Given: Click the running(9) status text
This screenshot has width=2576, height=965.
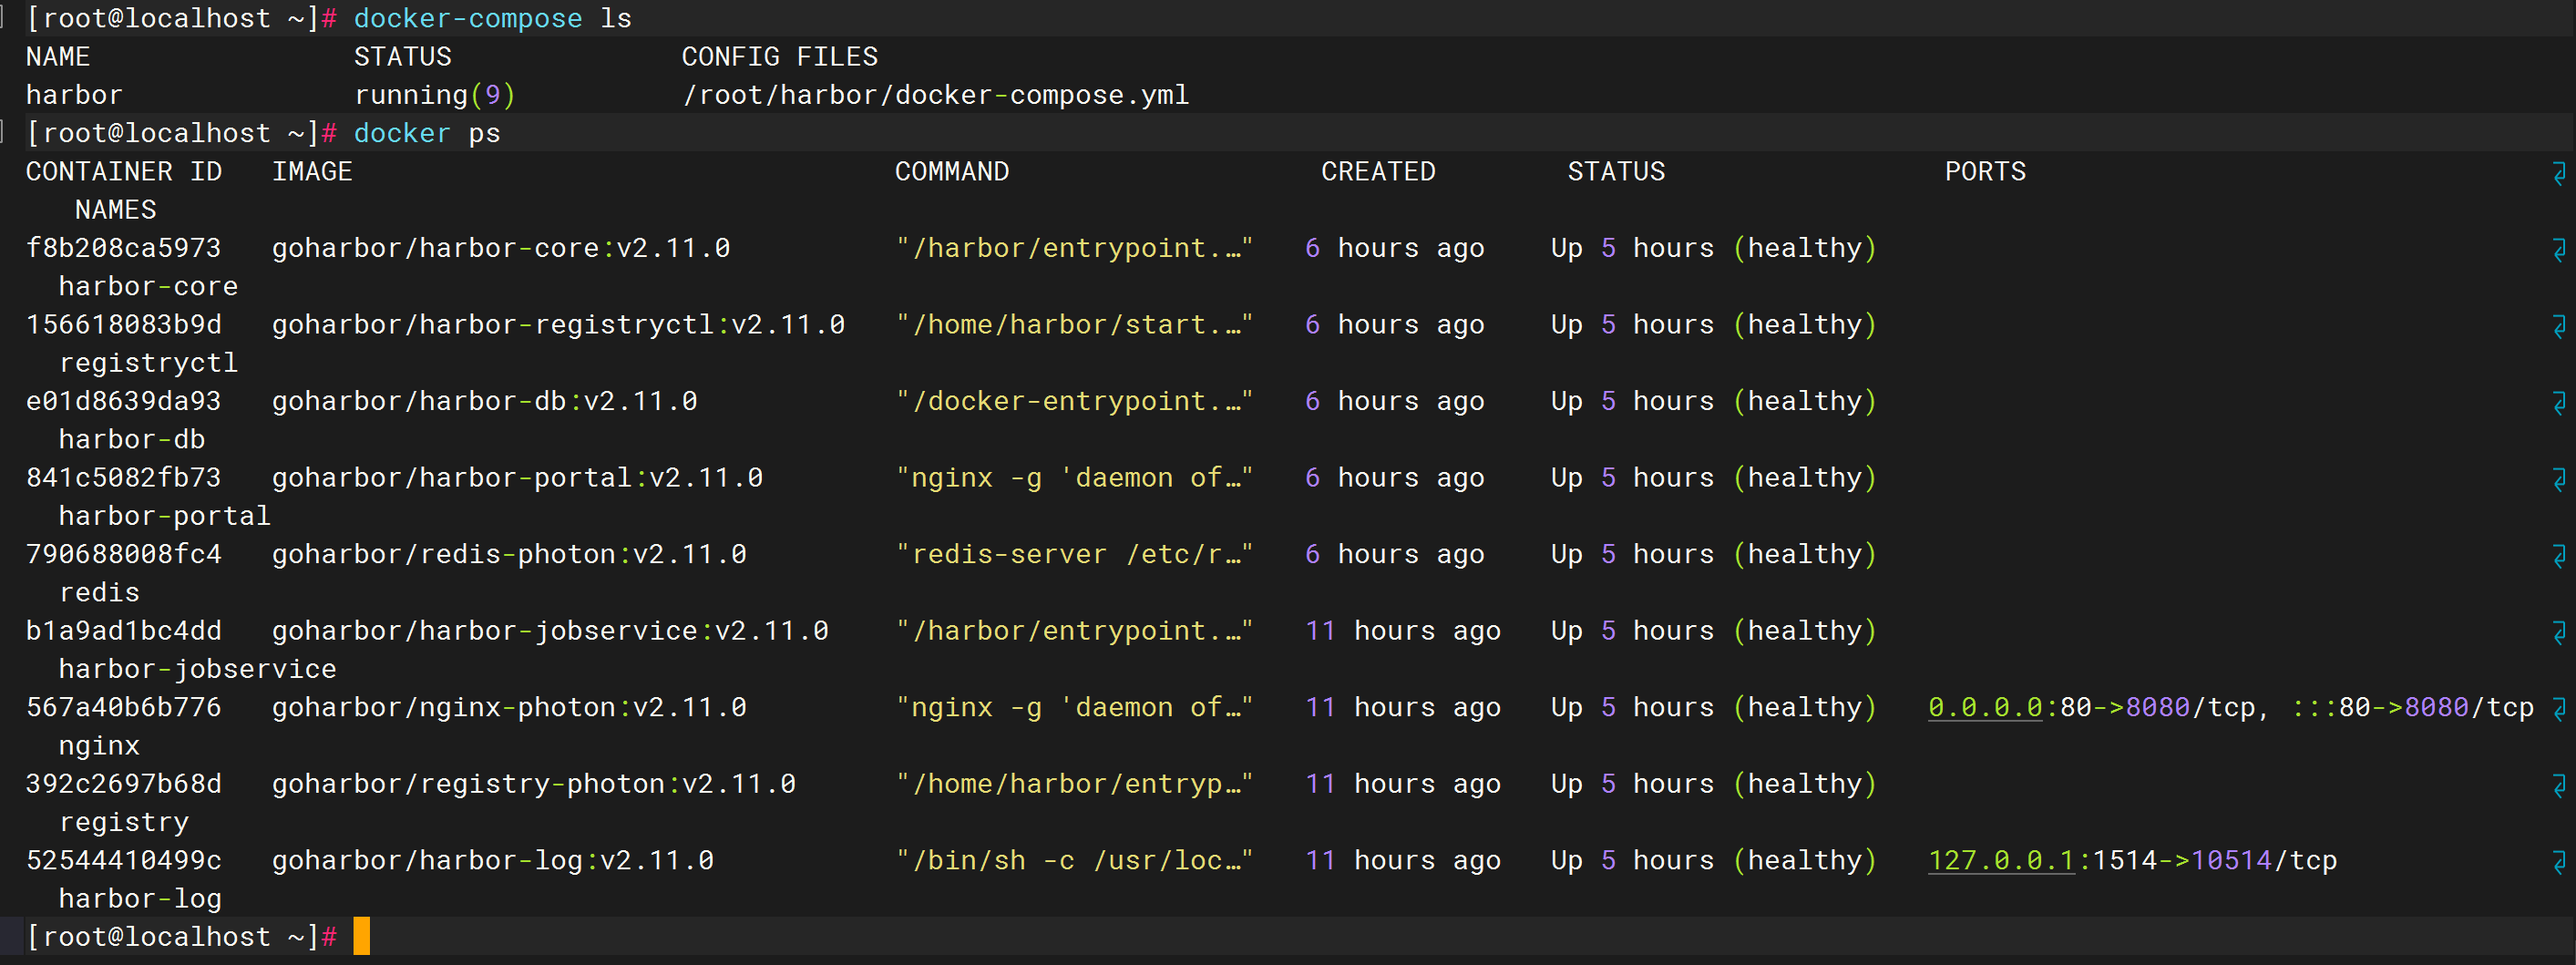Looking at the screenshot, I should (x=434, y=95).
